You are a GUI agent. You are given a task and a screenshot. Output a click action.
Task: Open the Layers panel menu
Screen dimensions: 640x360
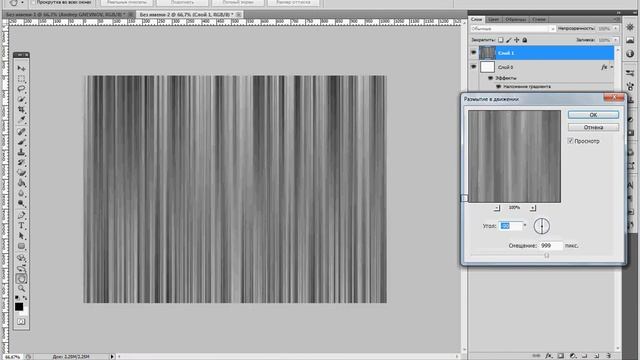616,19
